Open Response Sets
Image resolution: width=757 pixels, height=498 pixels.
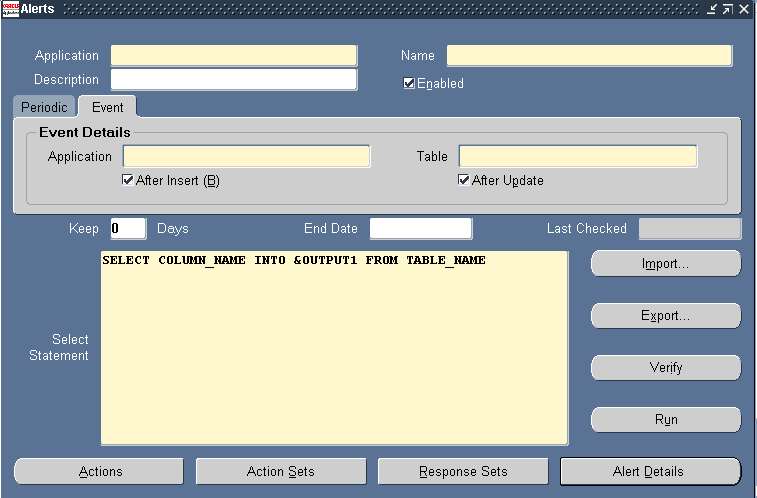(x=463, y=471)
